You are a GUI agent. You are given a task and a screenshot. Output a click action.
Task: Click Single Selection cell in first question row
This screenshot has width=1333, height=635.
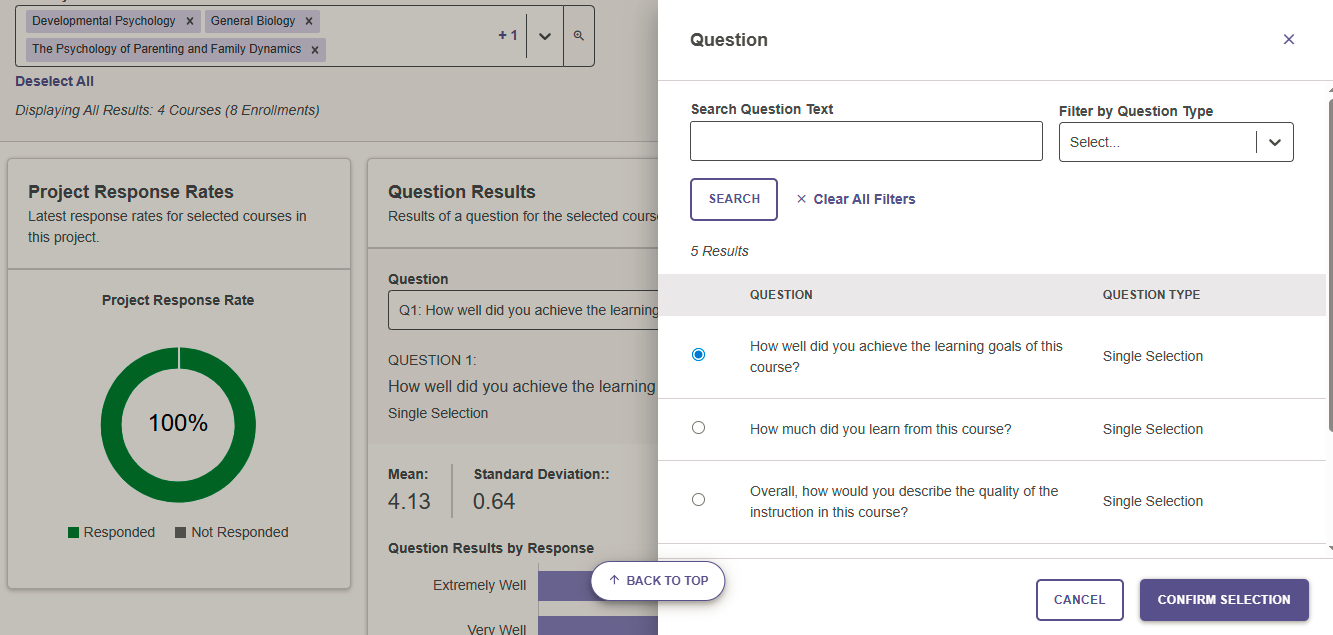[x=1153, y=356]
